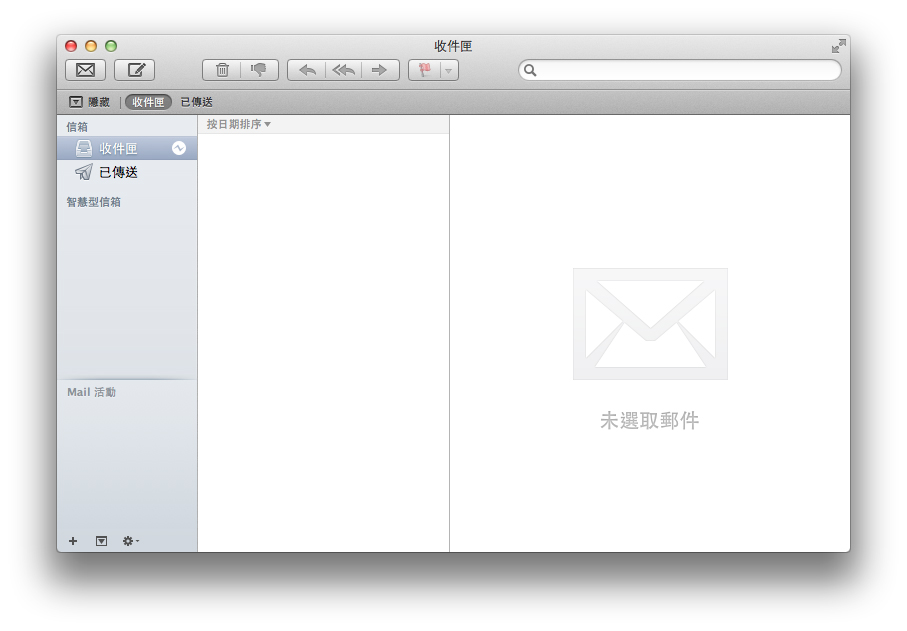Toggle the Mail 活動 panel display button

101,541
